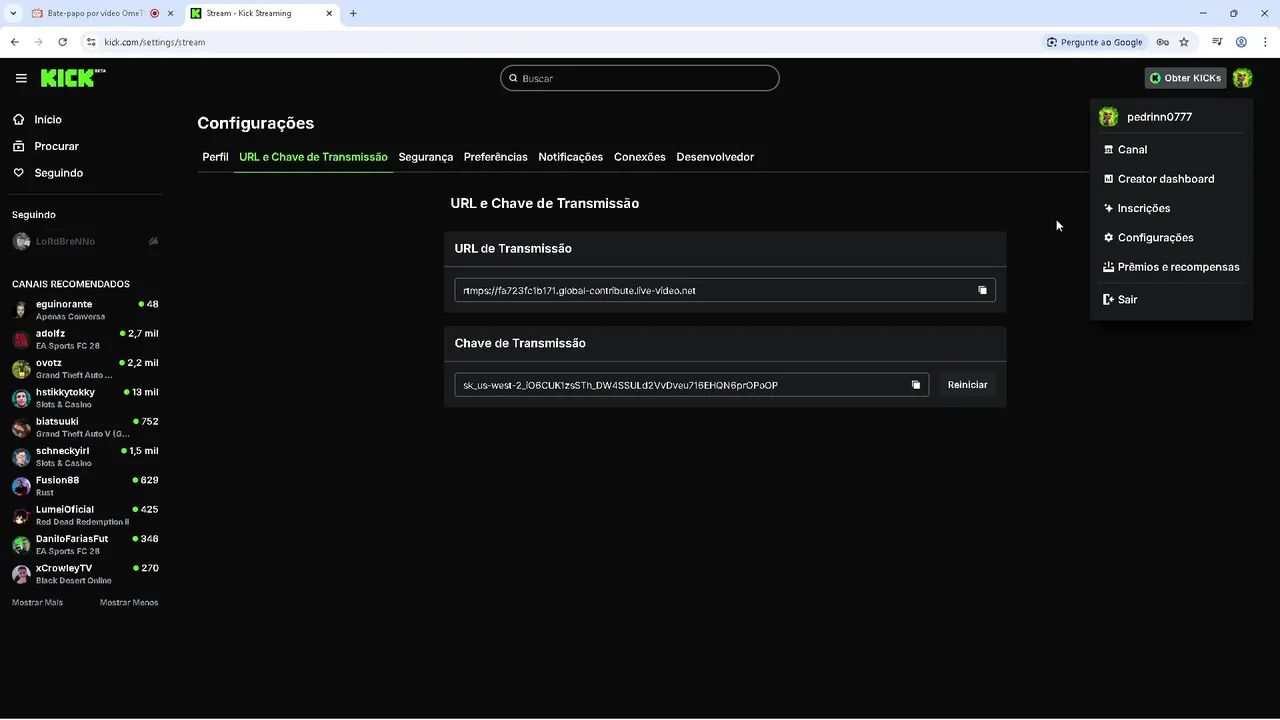
Task: Open DaniloFariasFut channel avatar
Action: 21,545
